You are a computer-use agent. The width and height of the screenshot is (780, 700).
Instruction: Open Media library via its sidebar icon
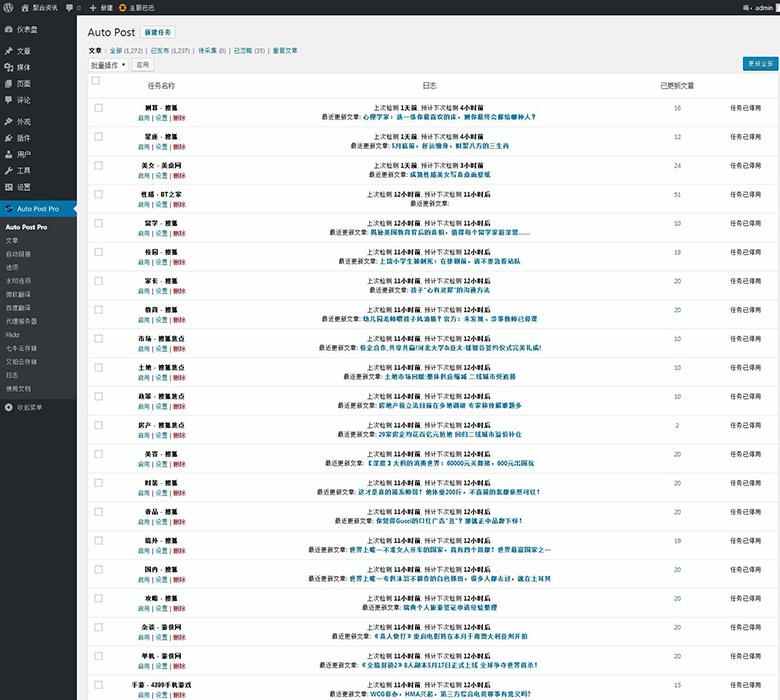[8, 67]
